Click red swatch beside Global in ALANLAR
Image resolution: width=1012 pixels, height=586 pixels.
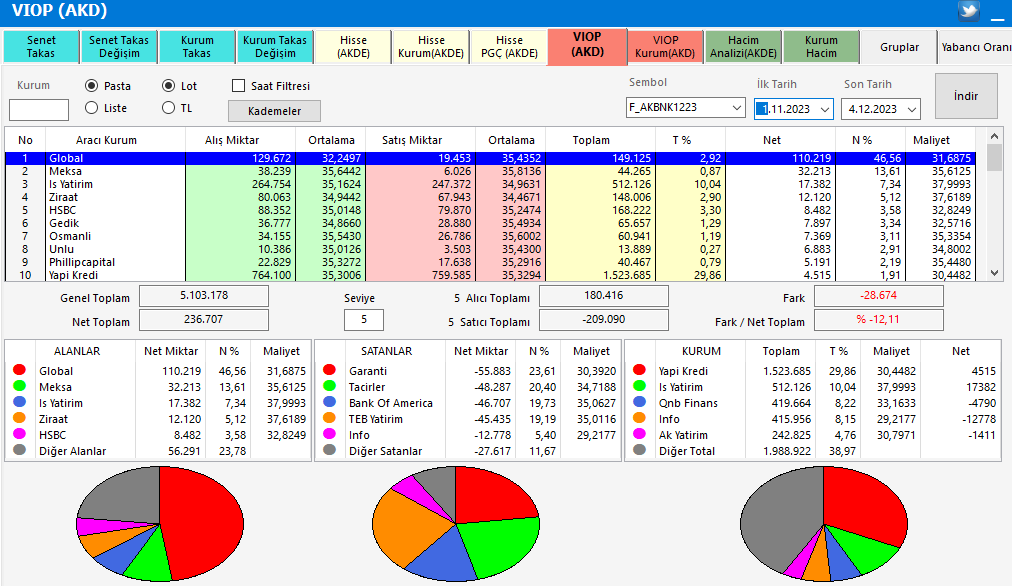(19, 370)
